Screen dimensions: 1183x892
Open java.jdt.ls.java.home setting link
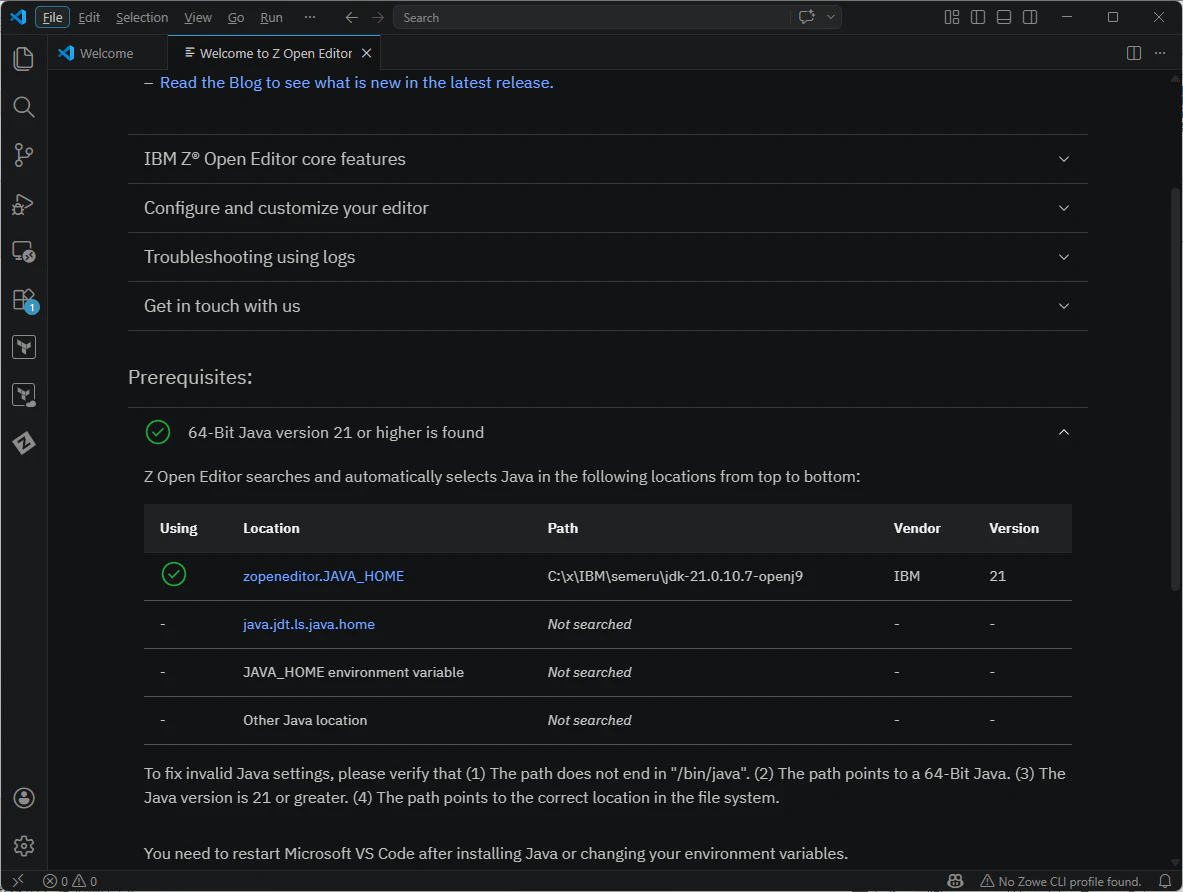pyautogui.click(x=309, y=624)
